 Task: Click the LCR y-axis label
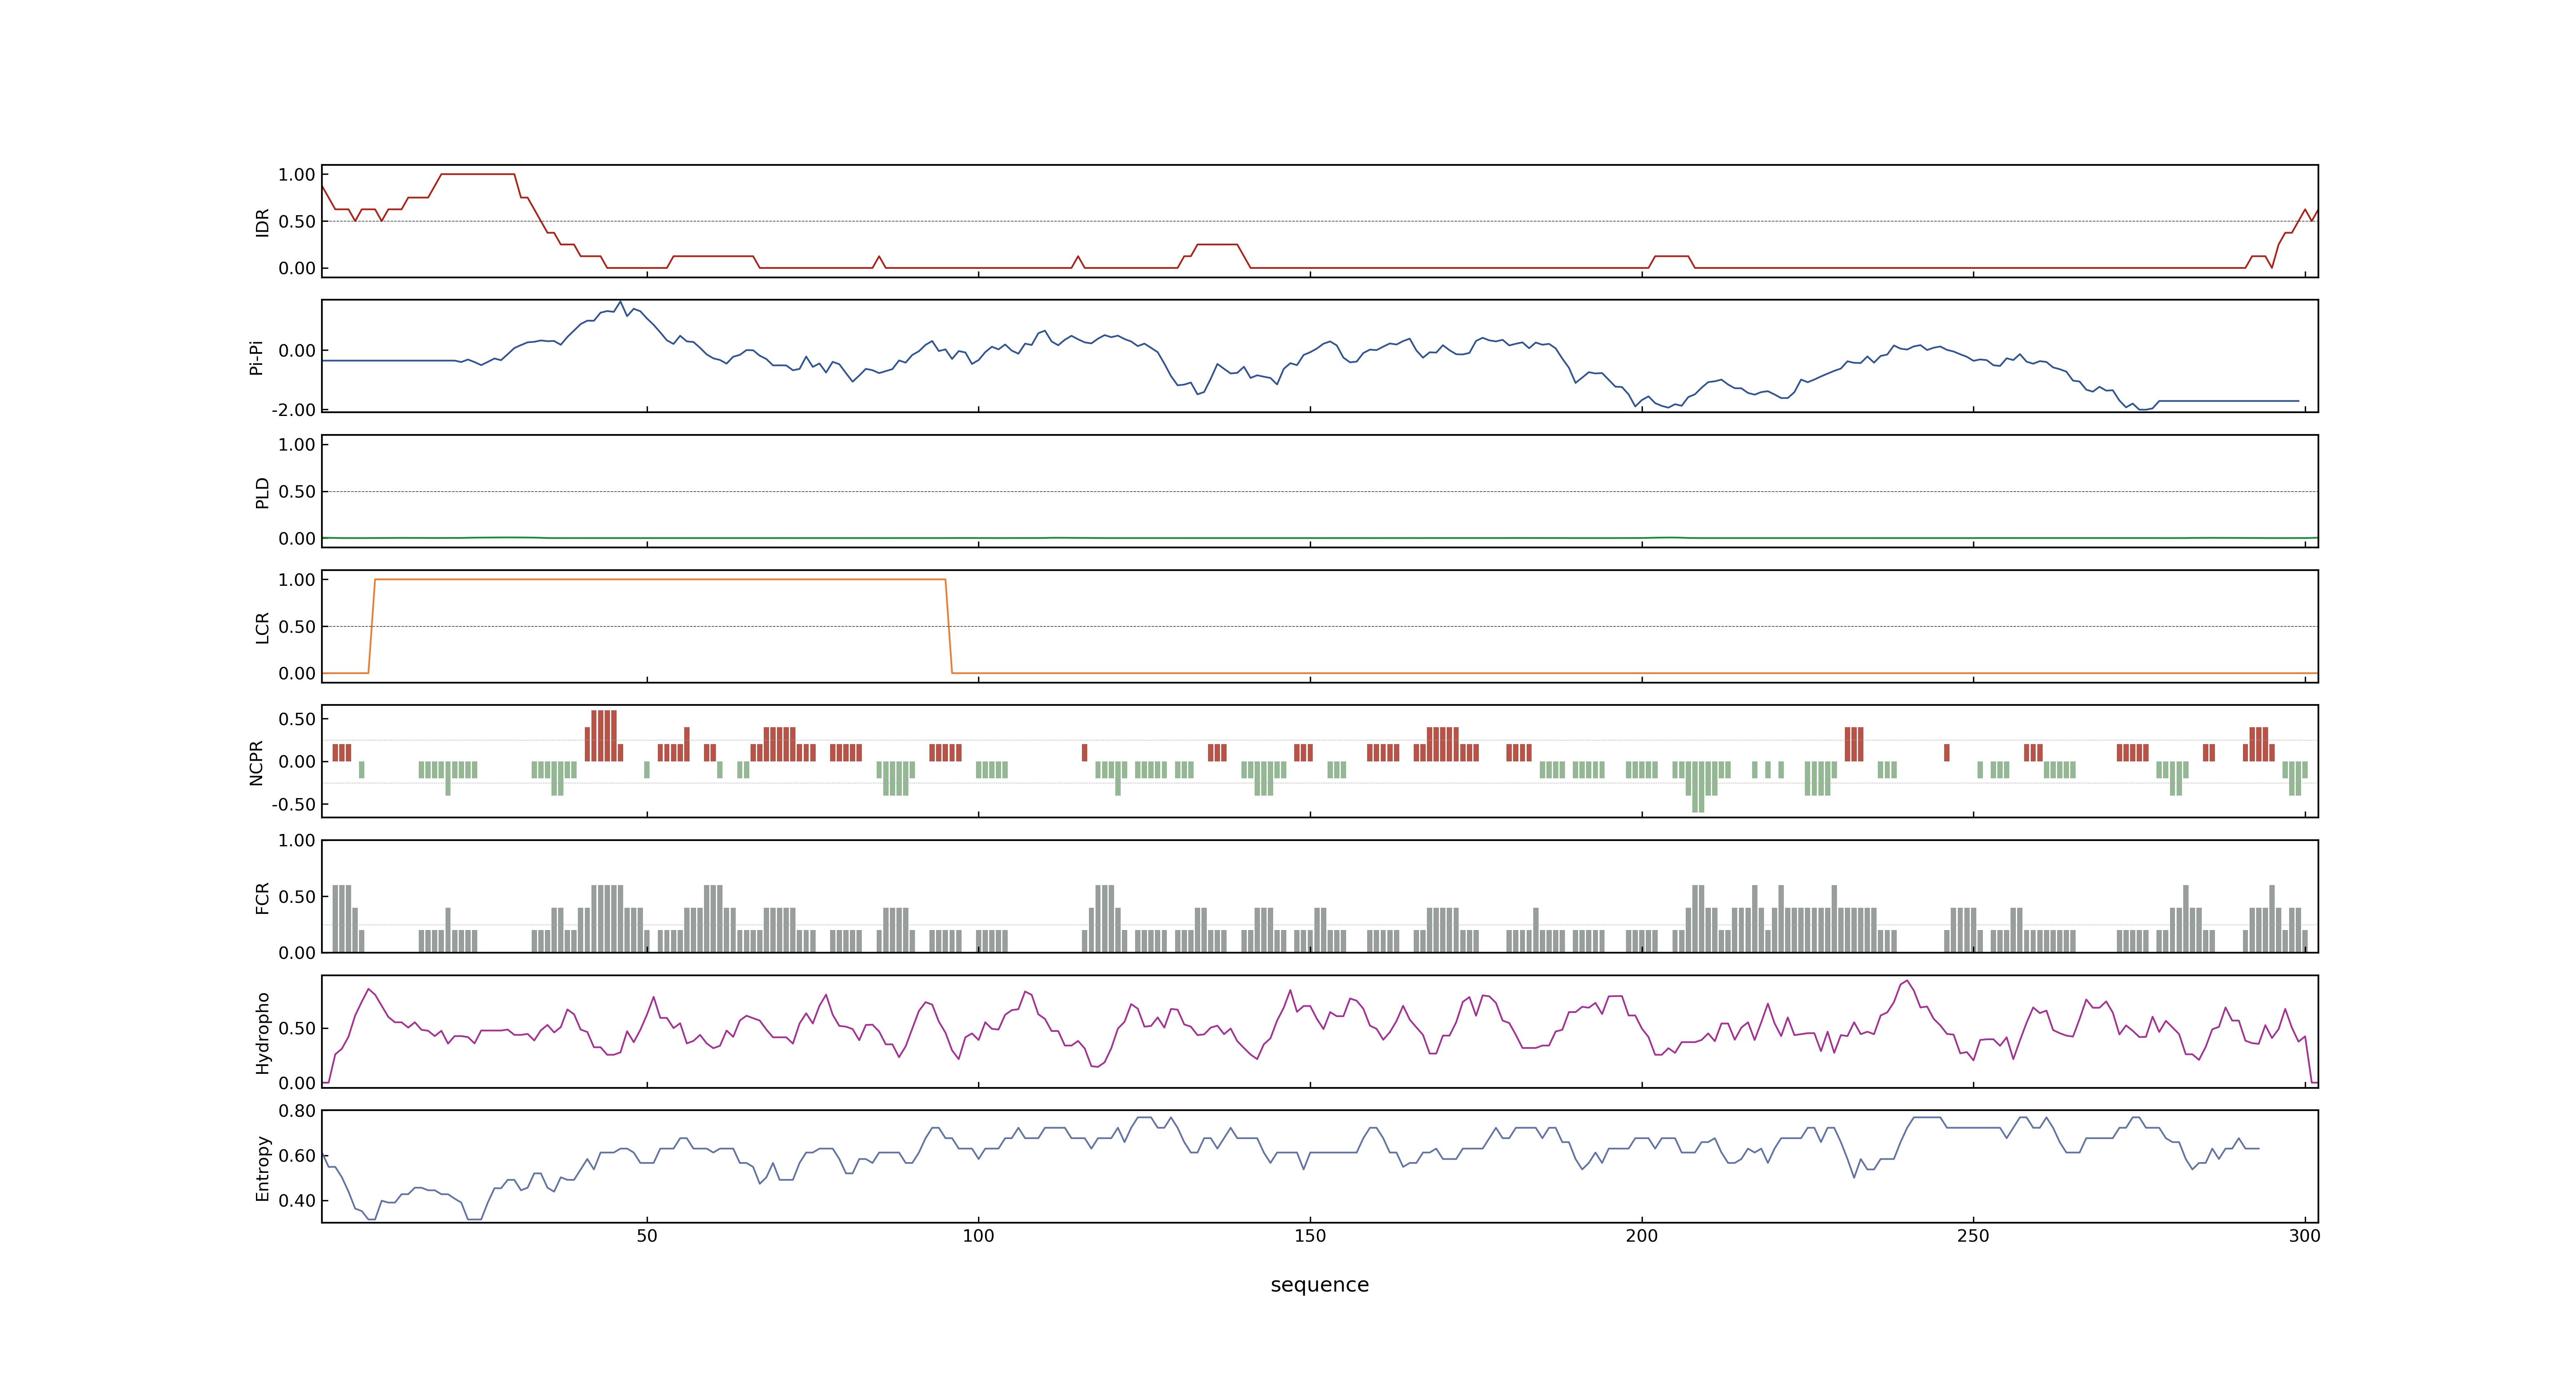(262, 627)
